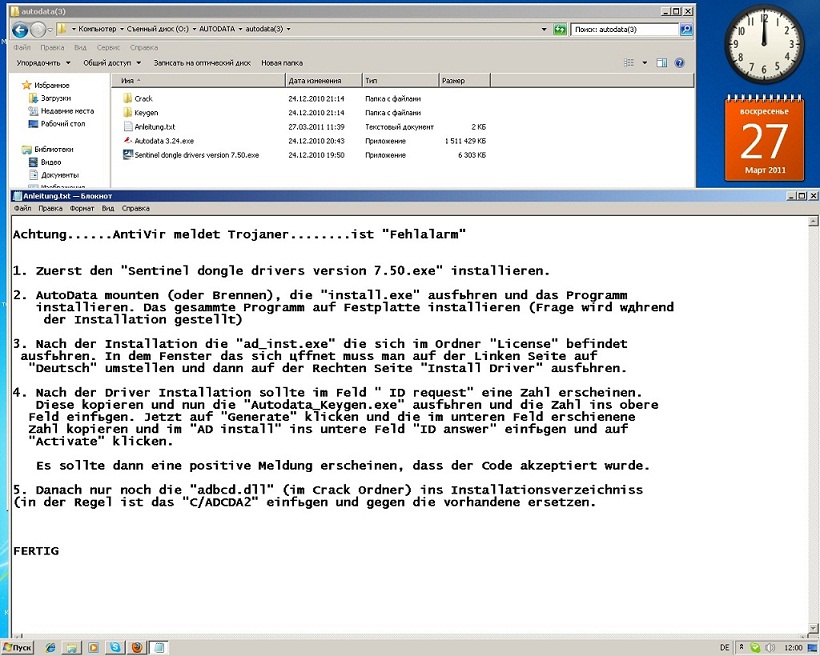This screenshot has width=820, height=656.
Task: Open Explorer's 'Файл' menu
Action: pyautogui.click(x=22, y=48)
